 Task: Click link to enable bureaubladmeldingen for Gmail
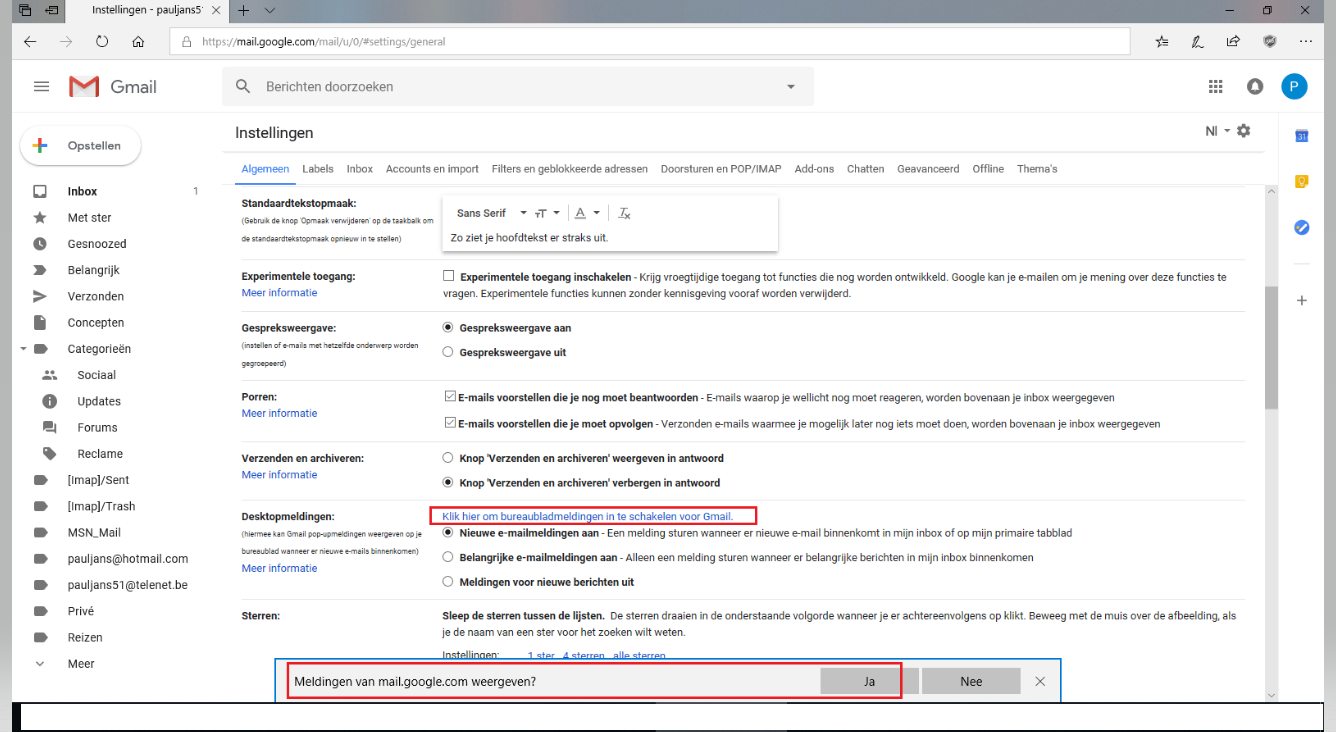(588, 516)
